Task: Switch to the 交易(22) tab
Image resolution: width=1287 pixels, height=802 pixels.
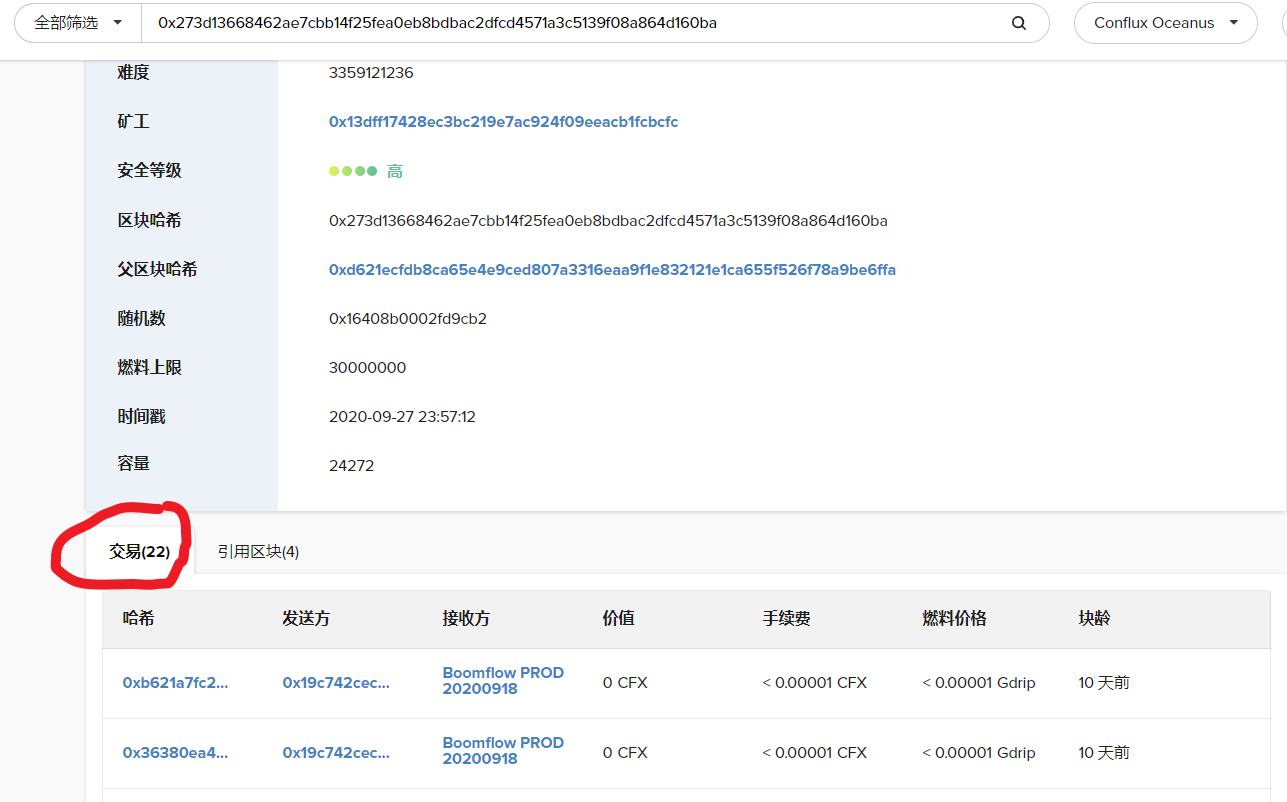Action: tap(139, 551)
